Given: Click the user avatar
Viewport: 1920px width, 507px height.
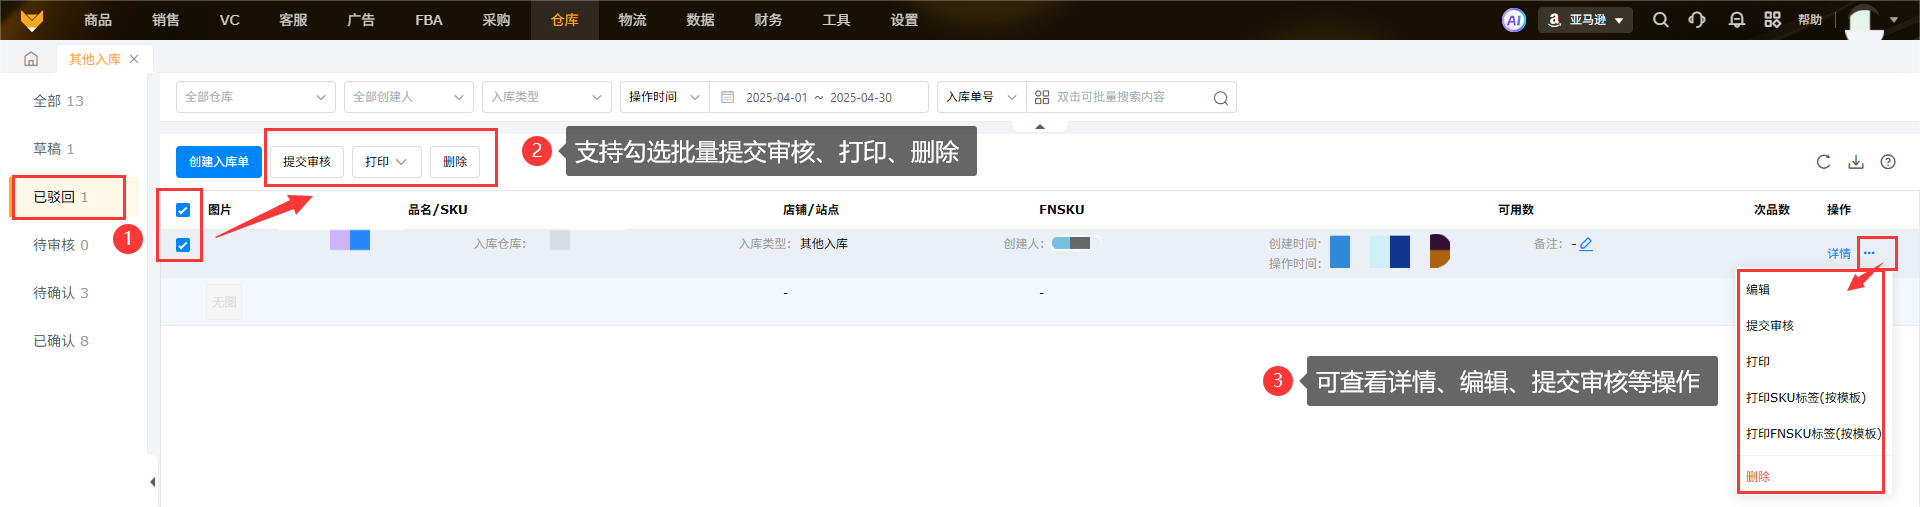Looking at the screenshot, I should click(x=1863, y=20).
